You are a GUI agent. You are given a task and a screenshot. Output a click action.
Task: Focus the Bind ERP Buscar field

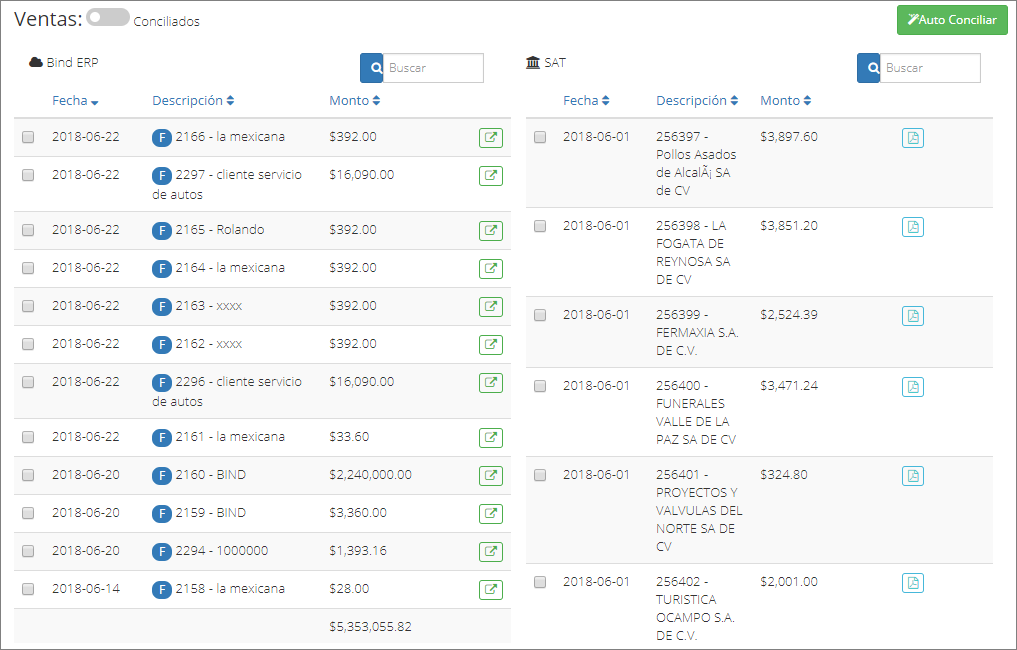tap(433, 68)
